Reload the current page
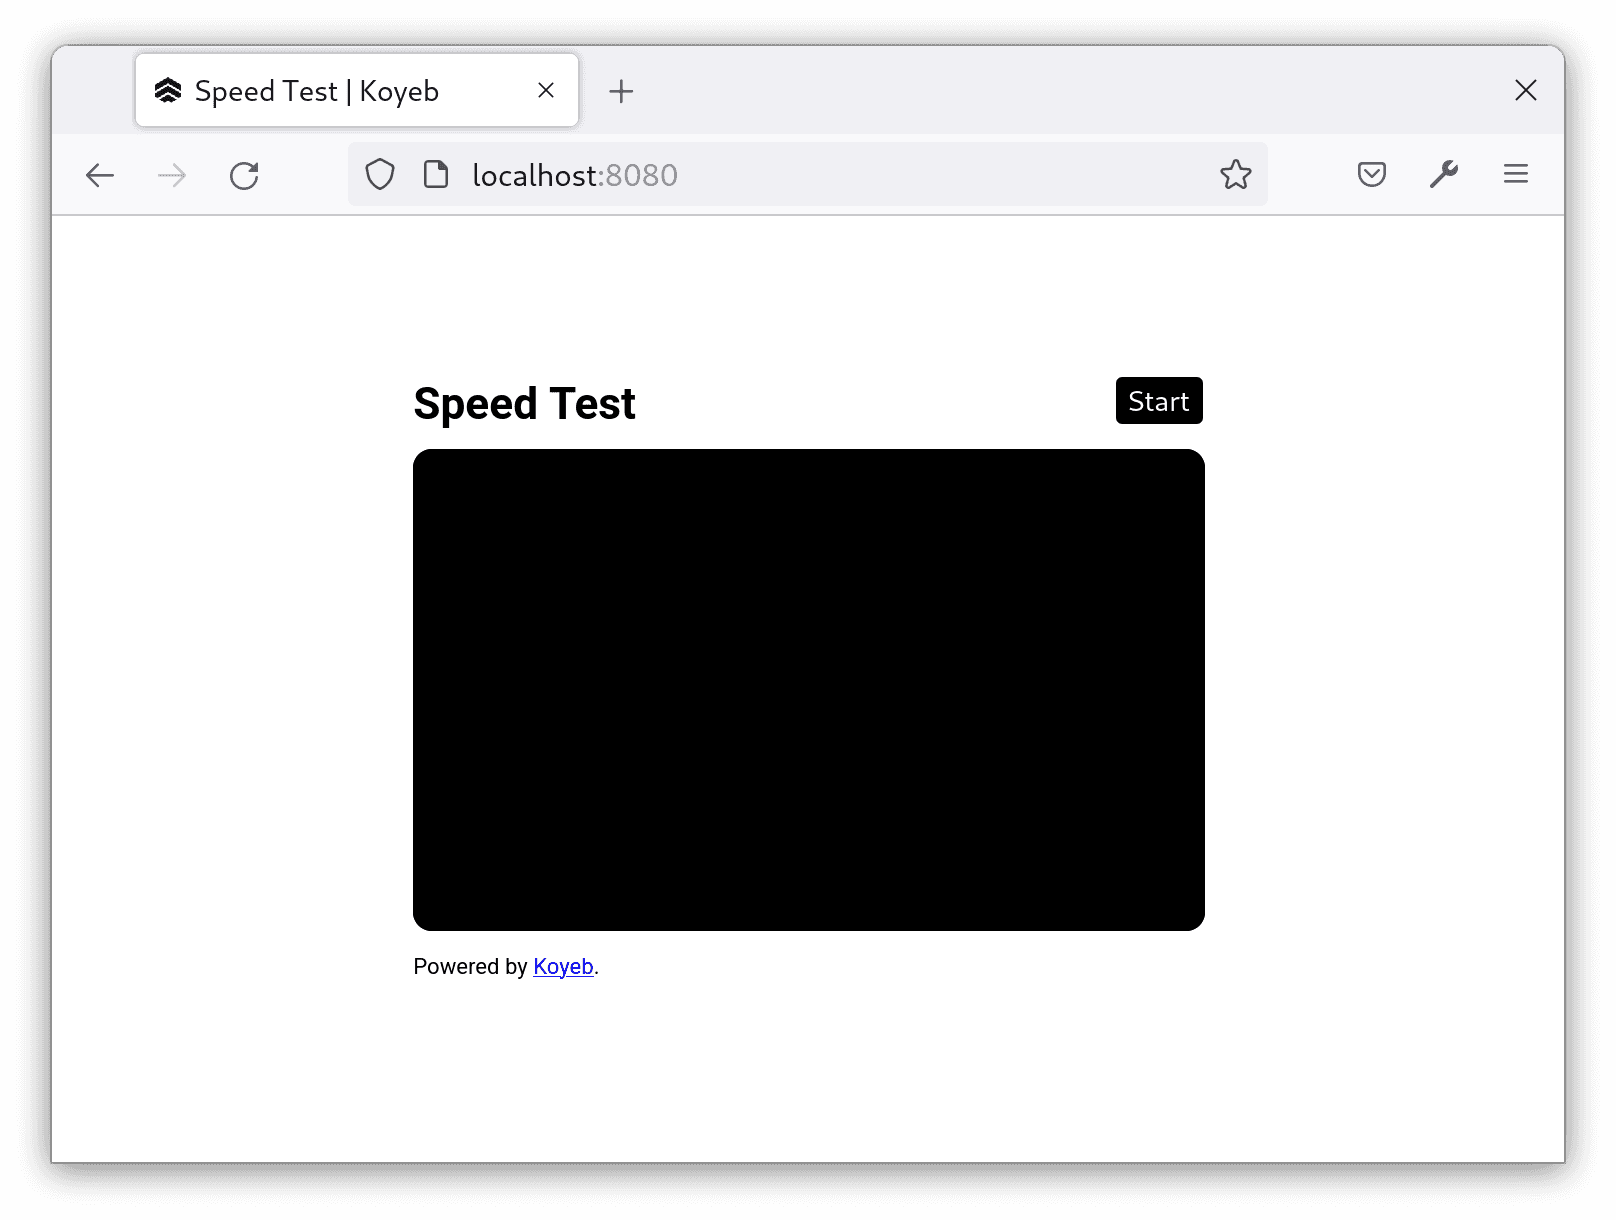This screenshot has height=1220, width=1616. click(244, 176)
